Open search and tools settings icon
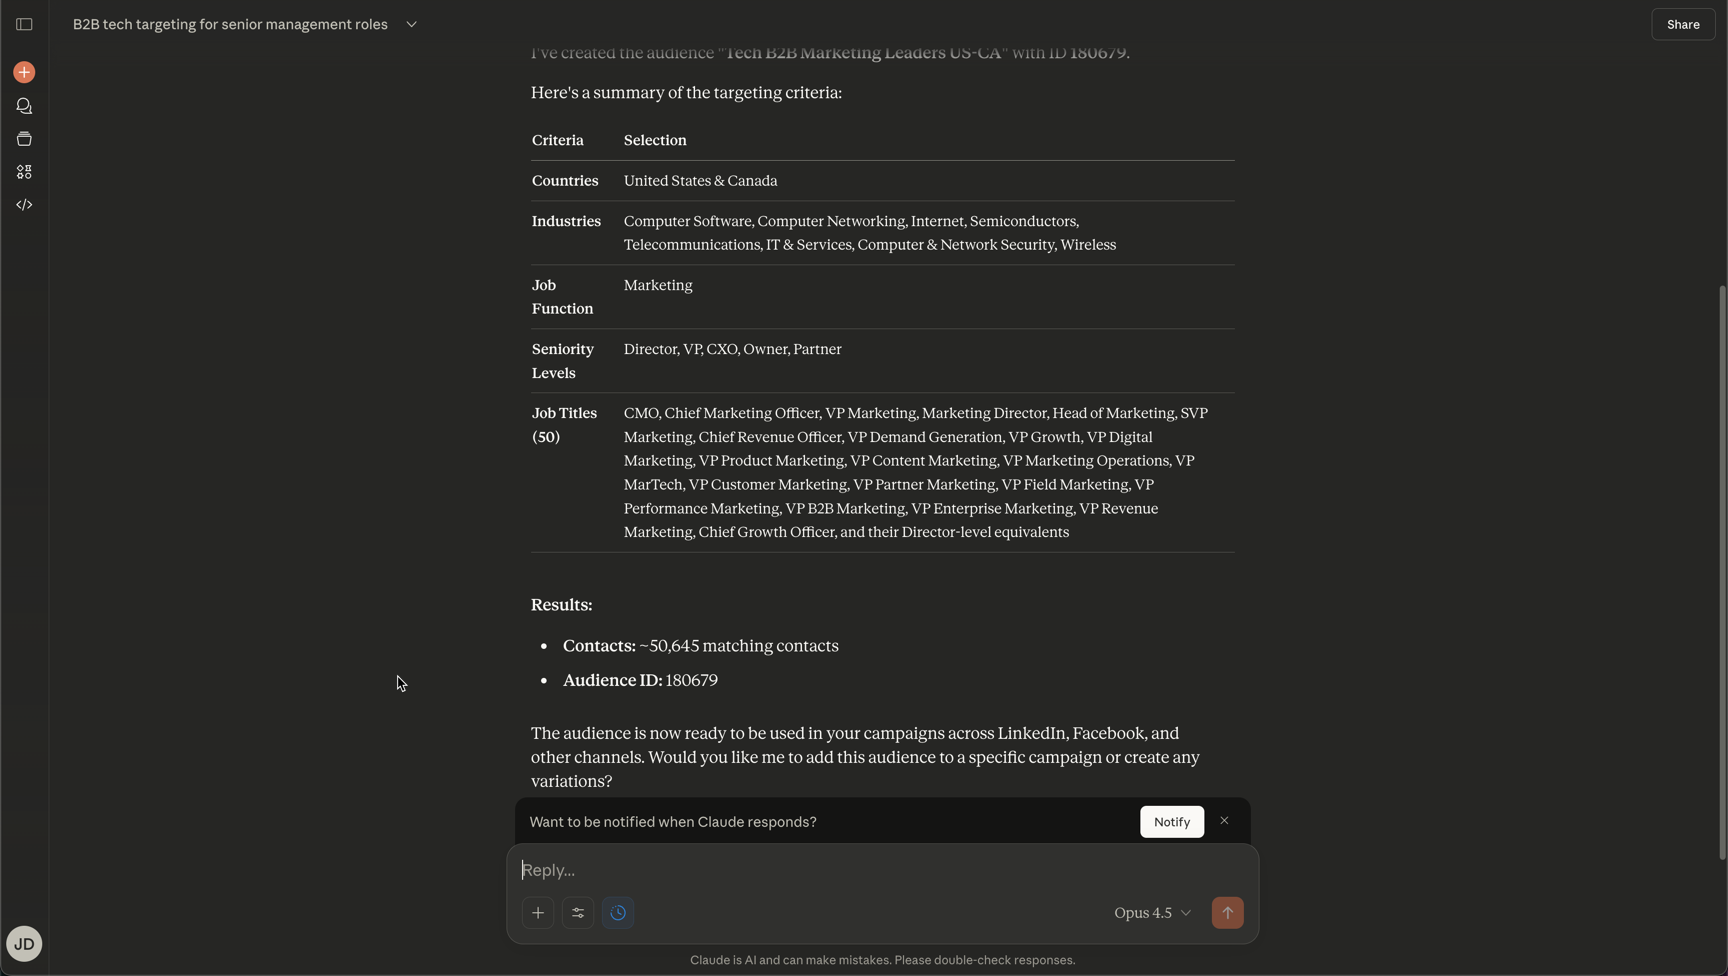Image resolution: width=1728 pixels, height=976 pixels. pos(578,913)
